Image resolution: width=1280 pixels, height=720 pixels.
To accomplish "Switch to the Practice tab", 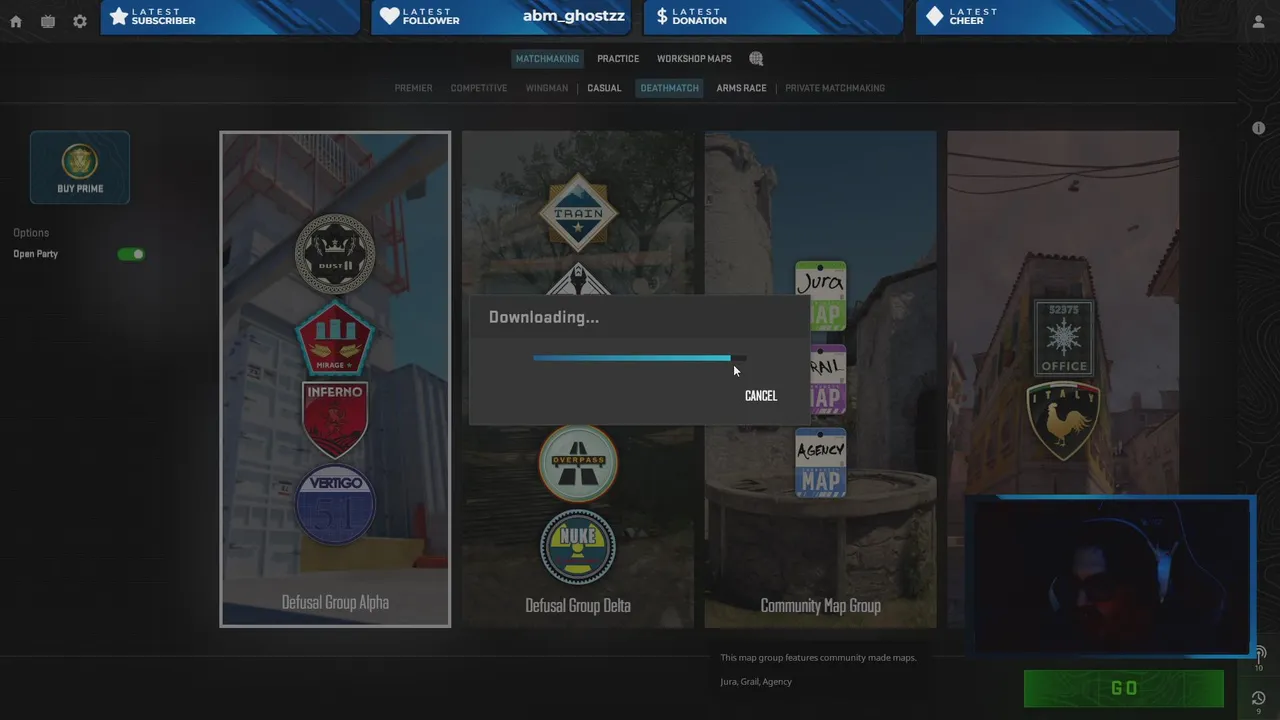I will pyautogui.click(x=618, y=59).
